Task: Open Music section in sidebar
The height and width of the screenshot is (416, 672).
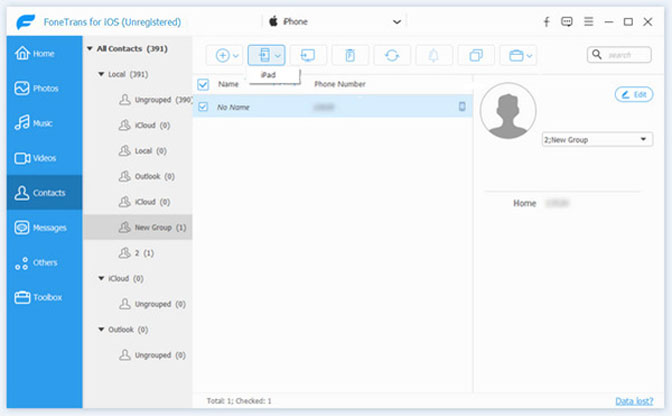Action: coord(45,123)
